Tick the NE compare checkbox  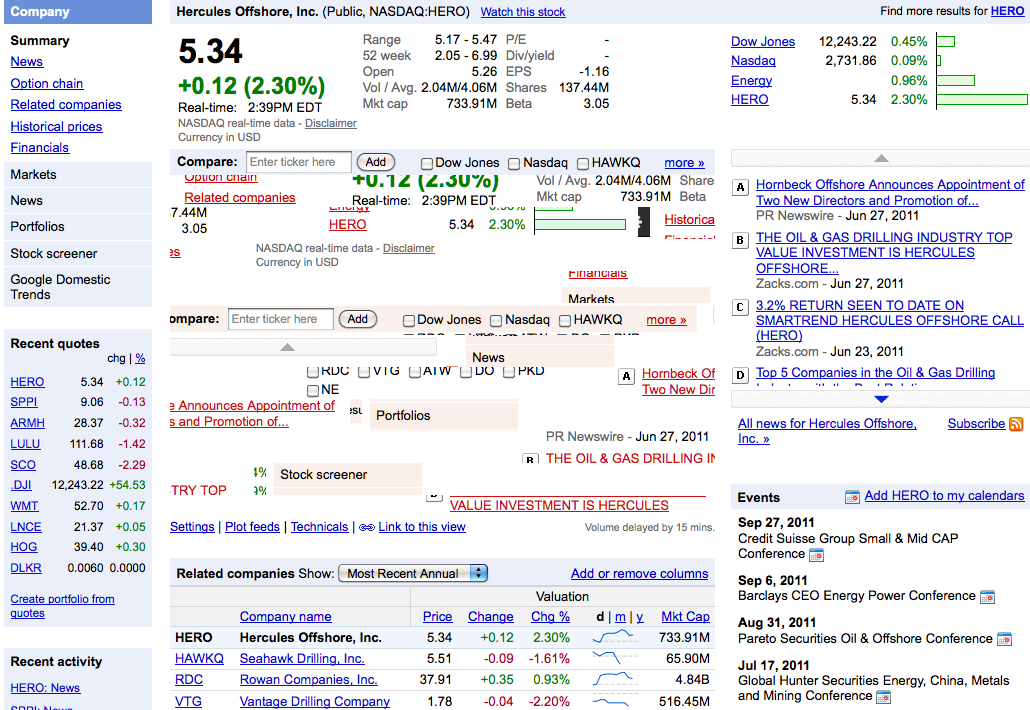click(x=313, y=391)
